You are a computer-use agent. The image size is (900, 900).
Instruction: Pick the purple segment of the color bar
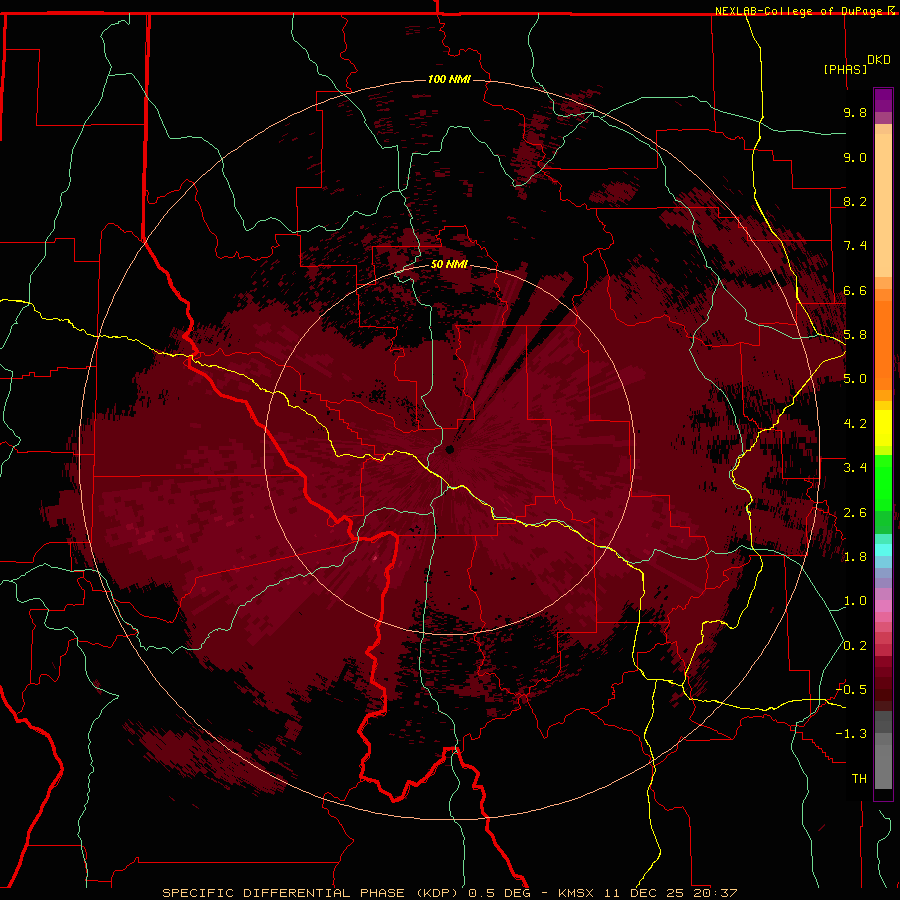click(x=883, y=100)
